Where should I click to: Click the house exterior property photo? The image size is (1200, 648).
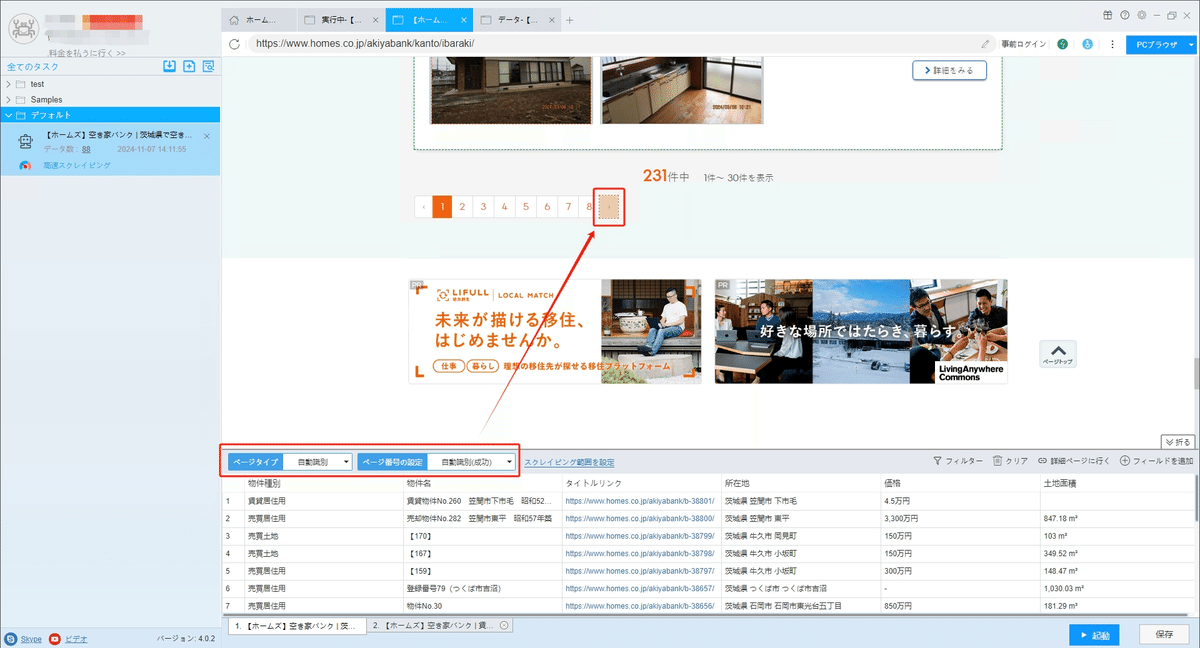(x=511, y=91)
